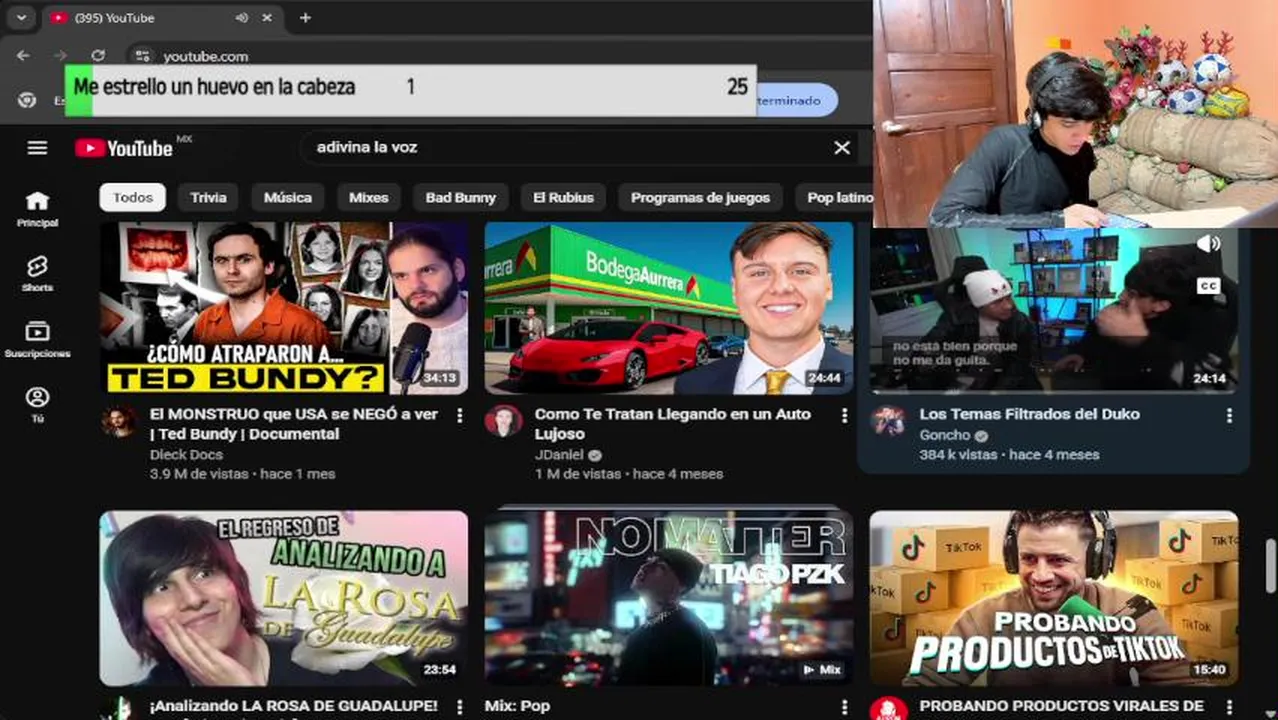Open title ¡Analizando LA ROSA DE GUADALUPE!
The width and height of the screenshot is (1278, 720).
(293, 706)
